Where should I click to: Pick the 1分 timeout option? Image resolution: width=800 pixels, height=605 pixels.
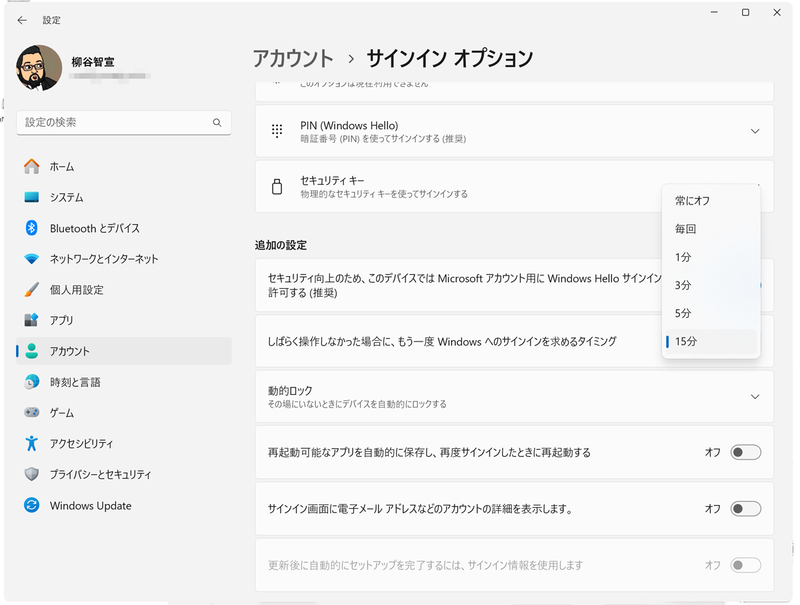click(683, 257)
